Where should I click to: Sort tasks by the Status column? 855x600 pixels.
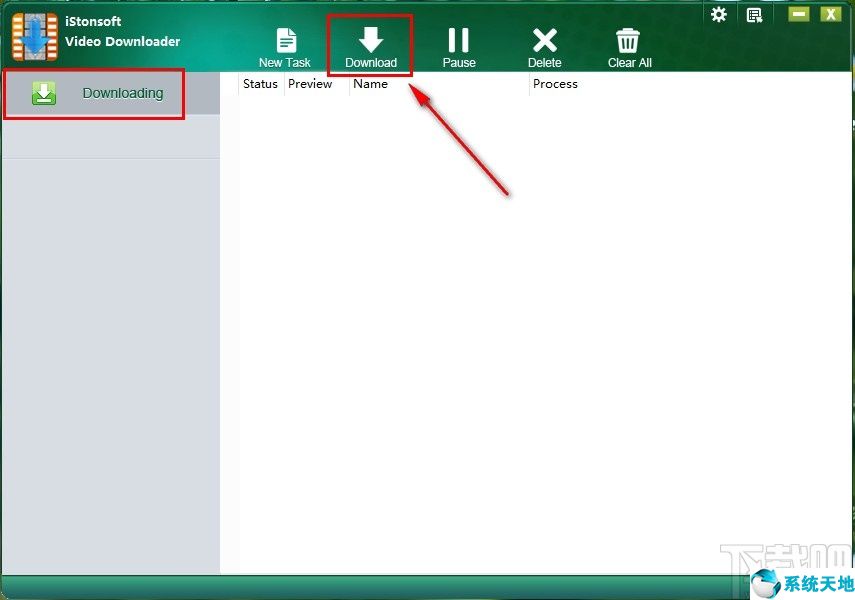(260, 84)
